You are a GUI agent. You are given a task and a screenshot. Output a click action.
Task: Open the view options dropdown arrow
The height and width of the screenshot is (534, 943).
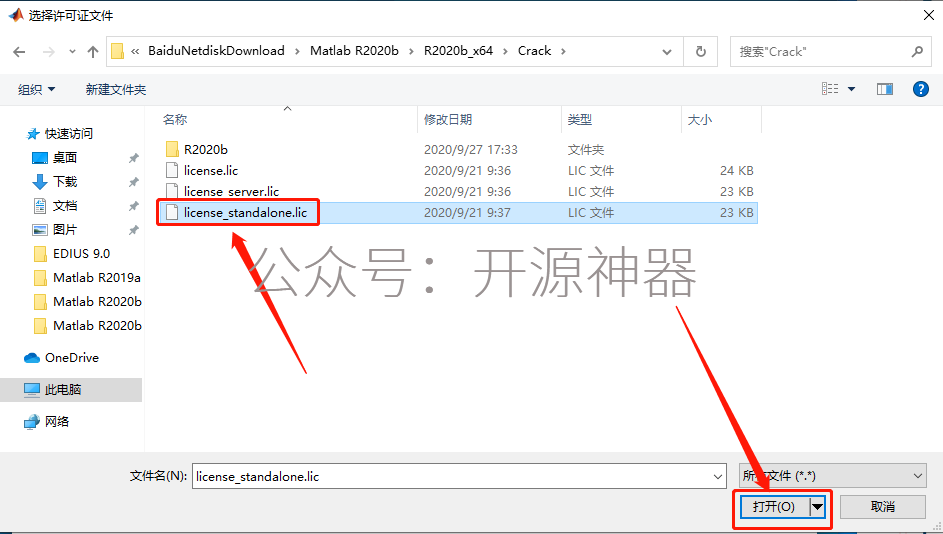pyautogui.click(x=852, y=89)
